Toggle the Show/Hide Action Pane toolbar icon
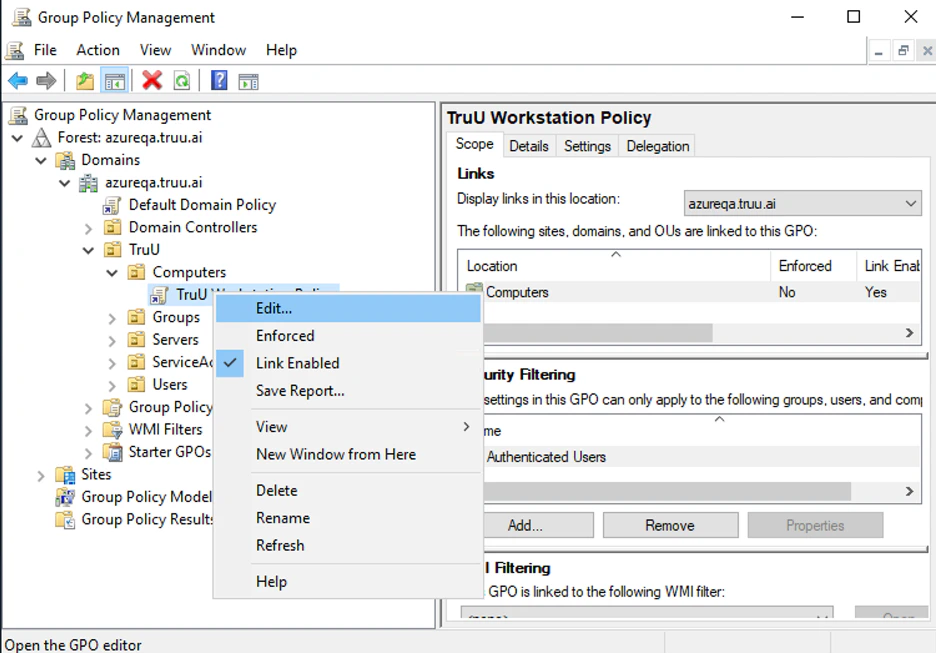Image resolution: width=936 pixels, height=654 pixels. (248, 81)
